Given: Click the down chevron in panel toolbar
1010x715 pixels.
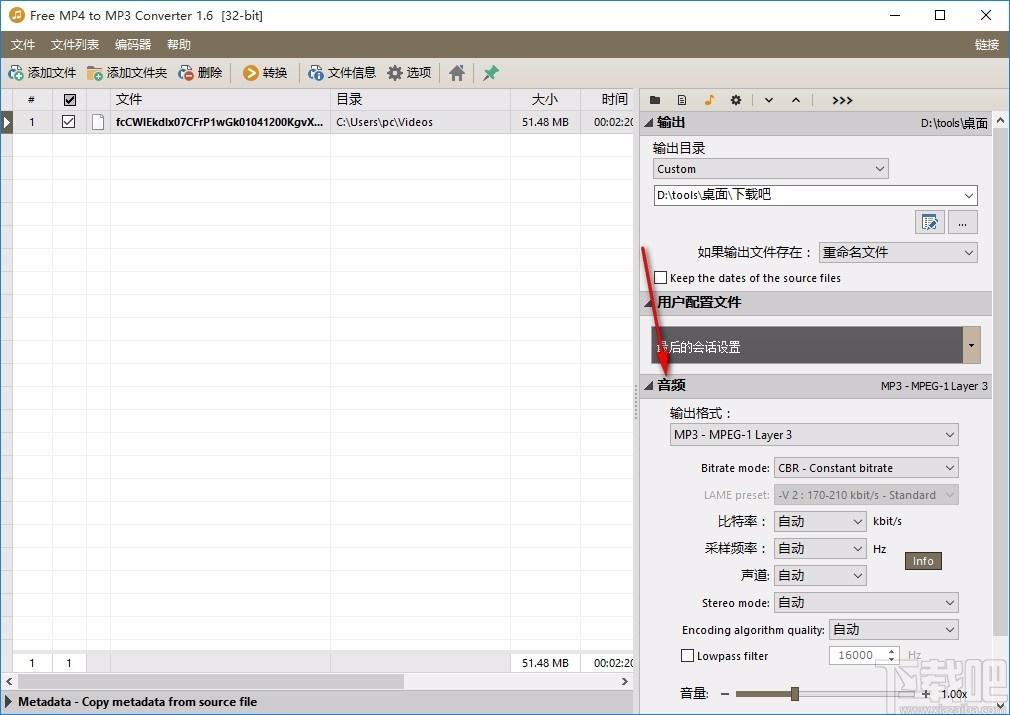Looking at the screenshot, I should click(x=768, y=100).
